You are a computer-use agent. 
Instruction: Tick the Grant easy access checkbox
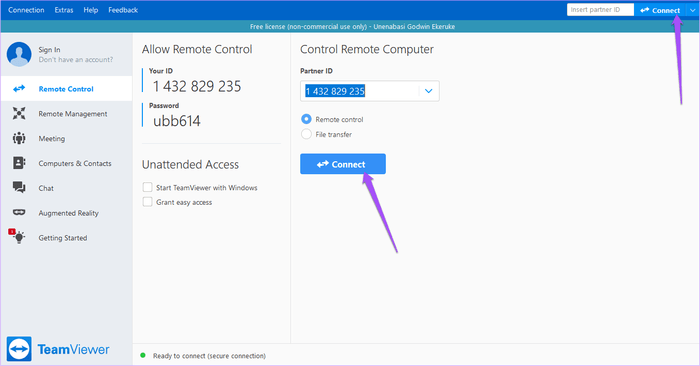[x=147, y=202]
